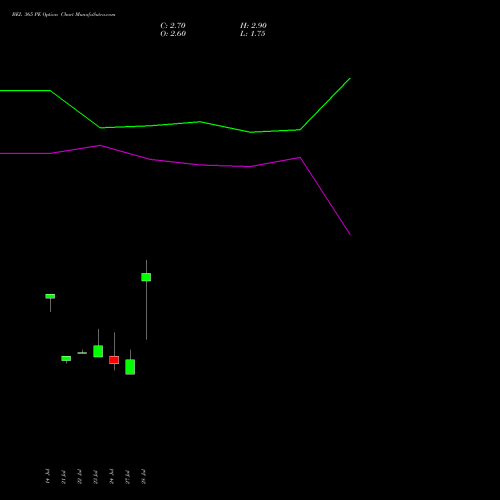Click the leftmost date axis label
The height and width of the screenshot is (500, 500).
[x=47, y=477]
